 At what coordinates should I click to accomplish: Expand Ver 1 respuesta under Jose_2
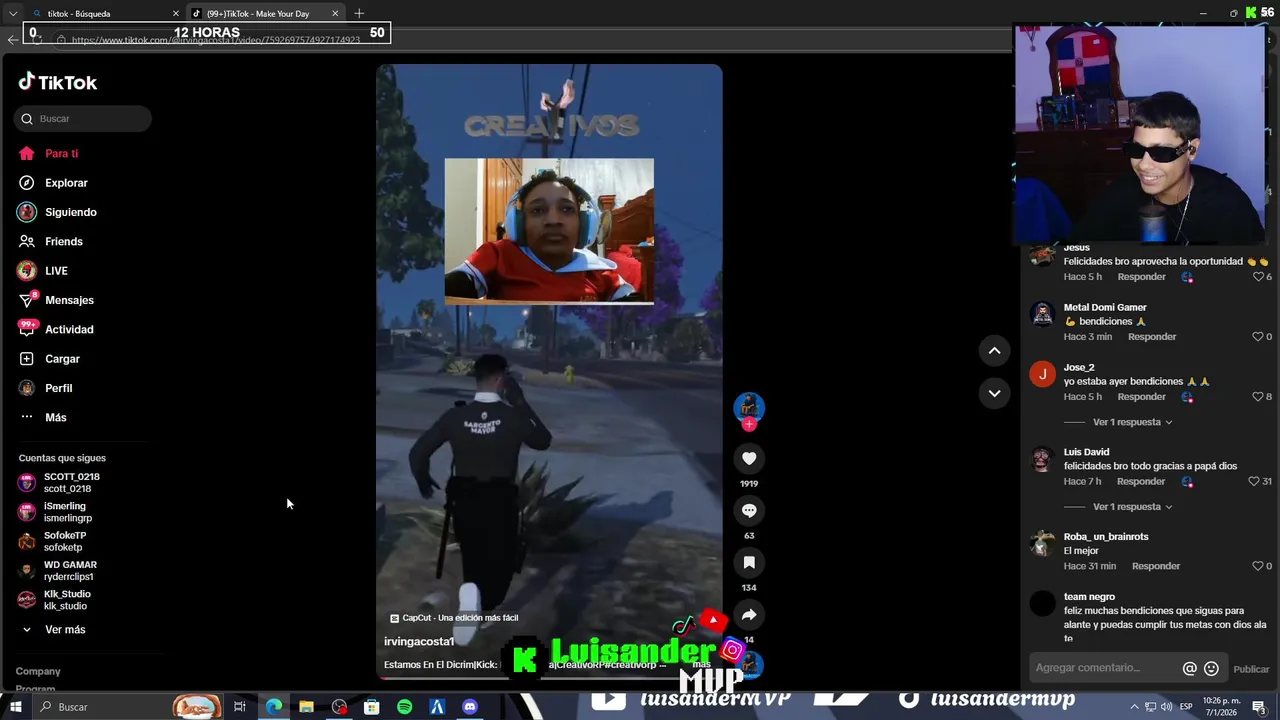click(x=1132, y=422)
